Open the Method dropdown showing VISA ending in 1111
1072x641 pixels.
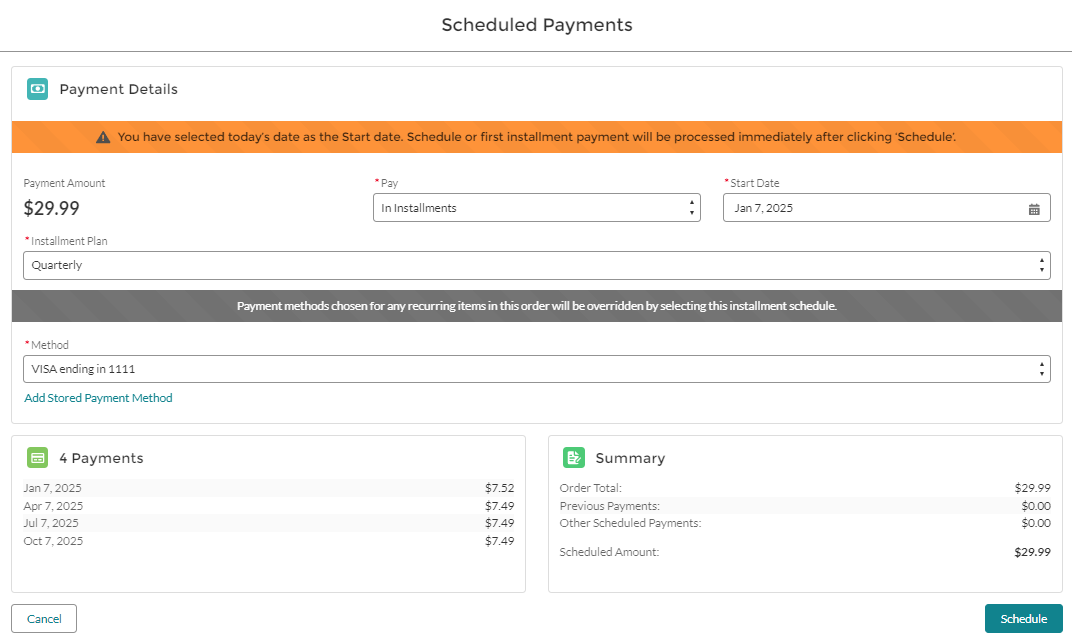(500, 368)
